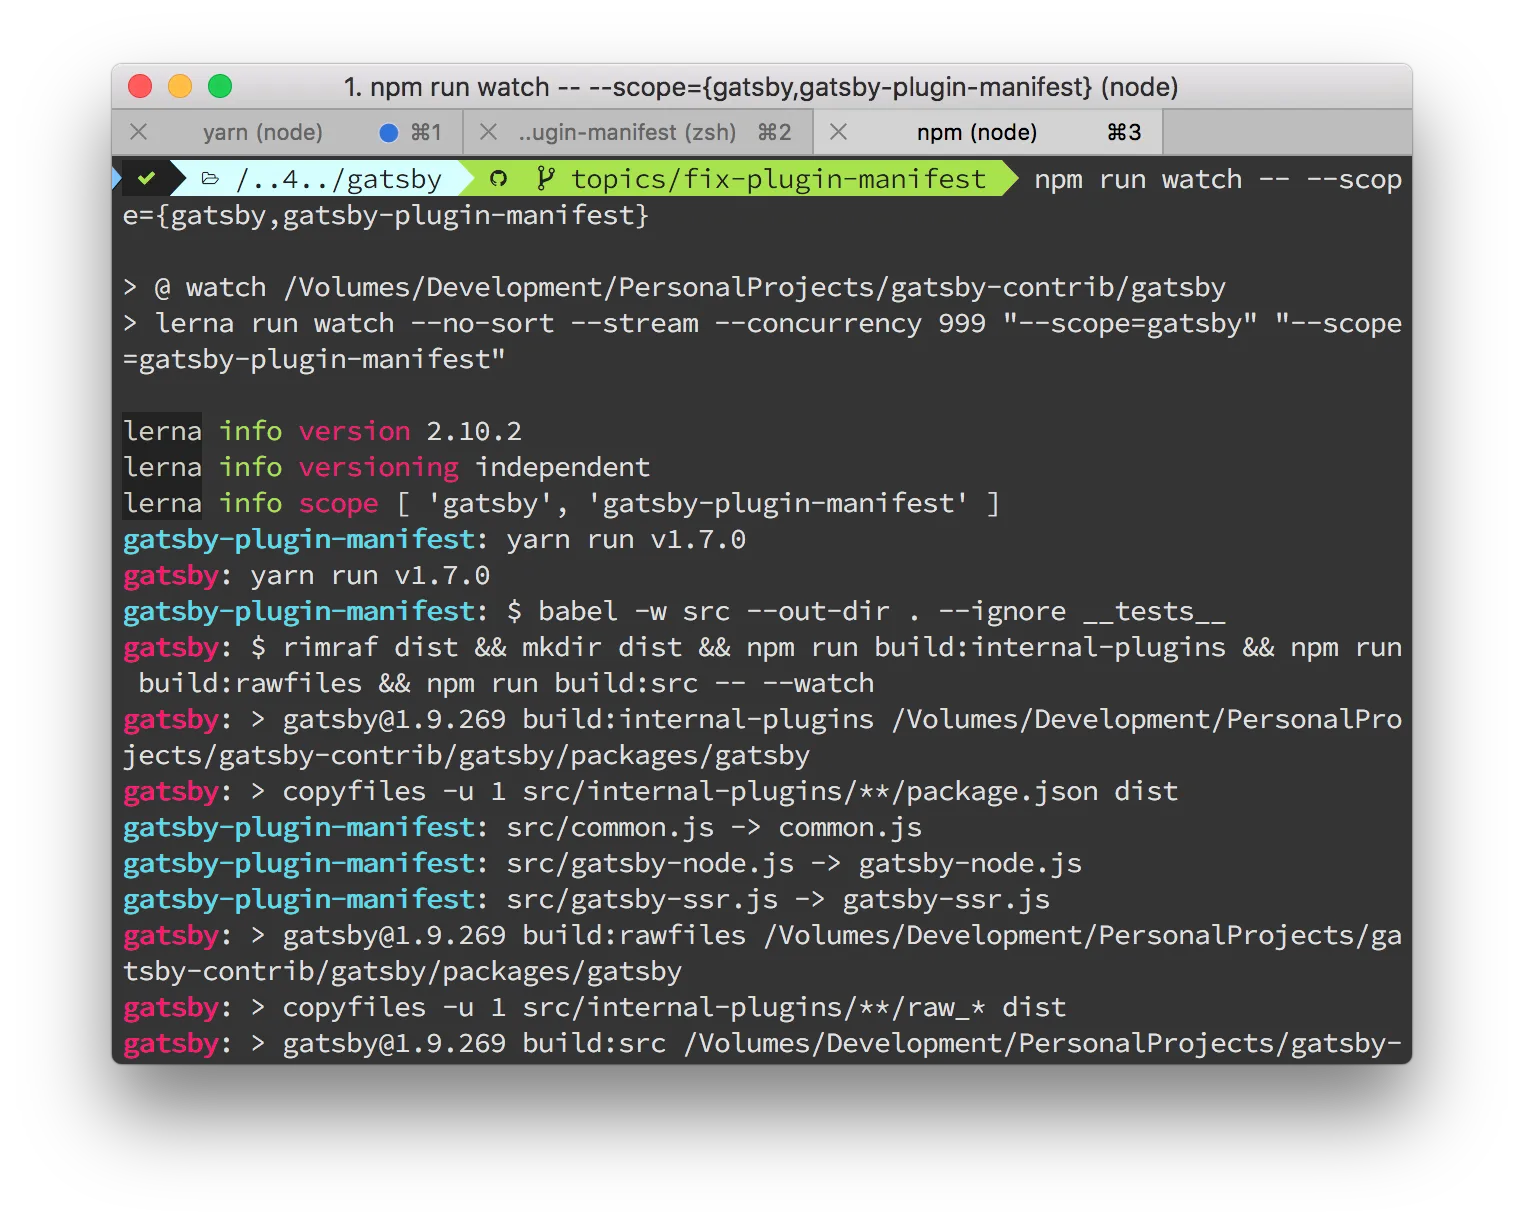The height and width of the screenshot is (1224, 1524).
Task: Click the folder icon in the prompt
Action: click(210, 179)
